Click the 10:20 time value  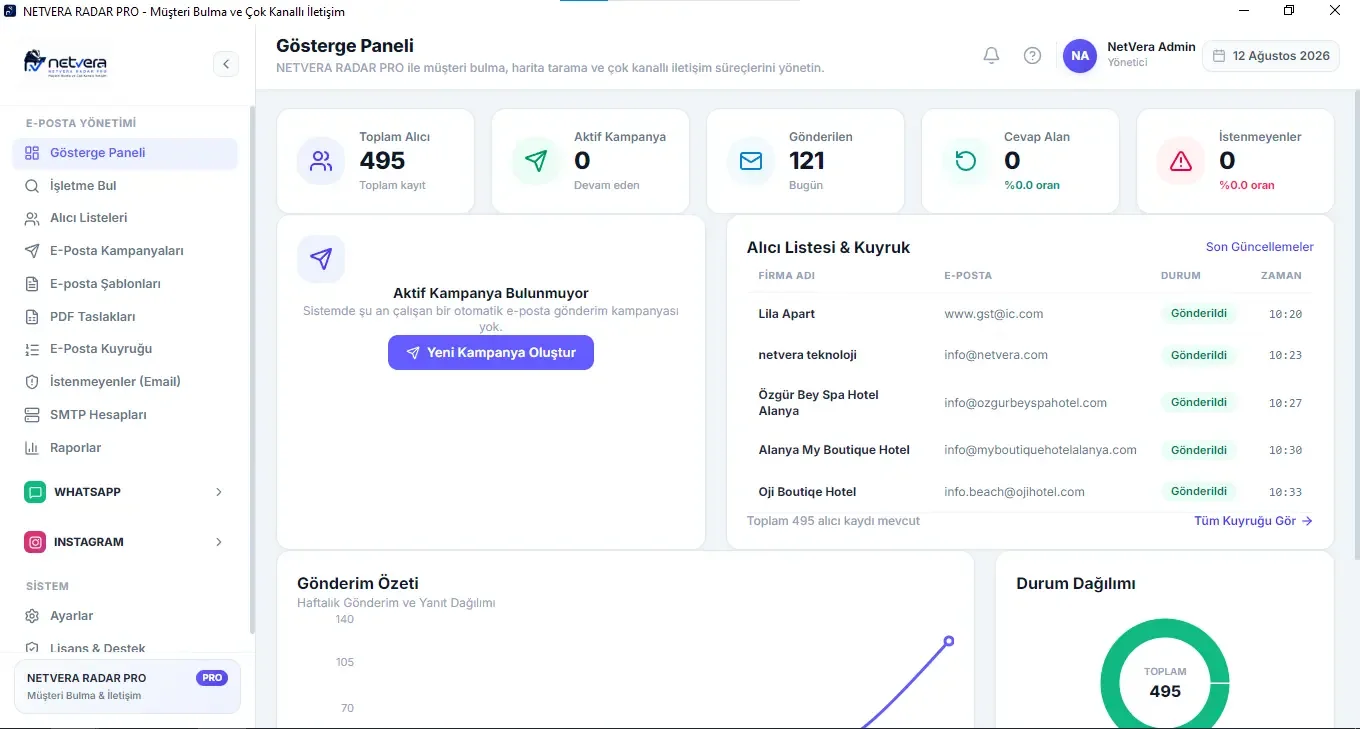point(1286,314)
